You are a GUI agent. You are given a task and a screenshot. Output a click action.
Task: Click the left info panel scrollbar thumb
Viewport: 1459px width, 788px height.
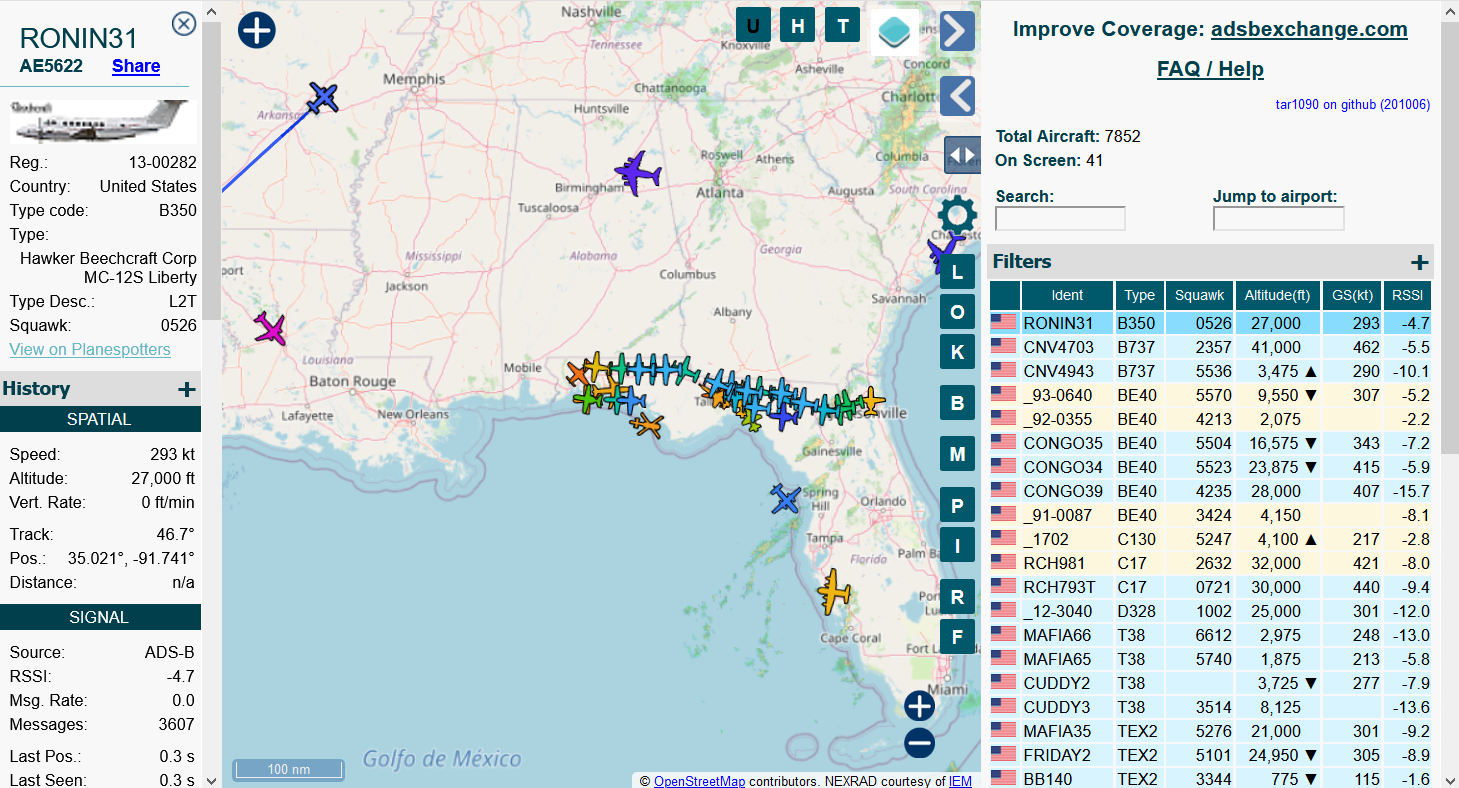211,170
